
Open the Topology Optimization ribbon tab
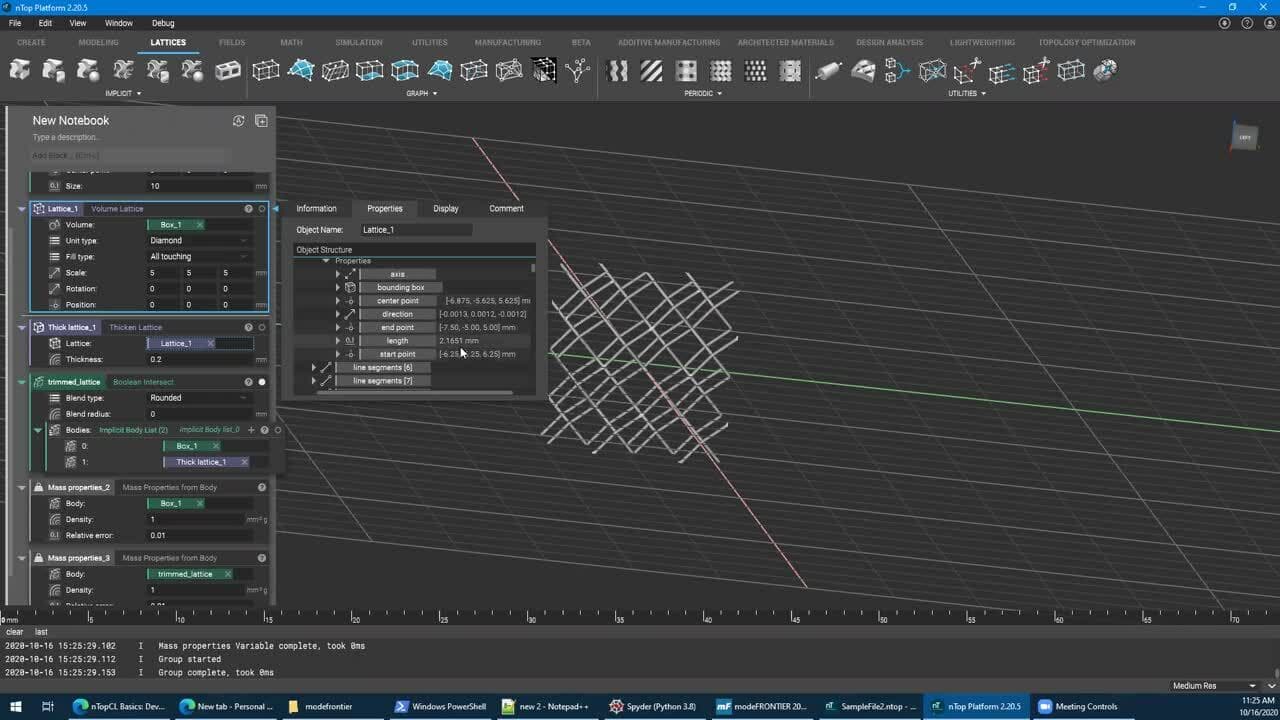(1087, 43)
